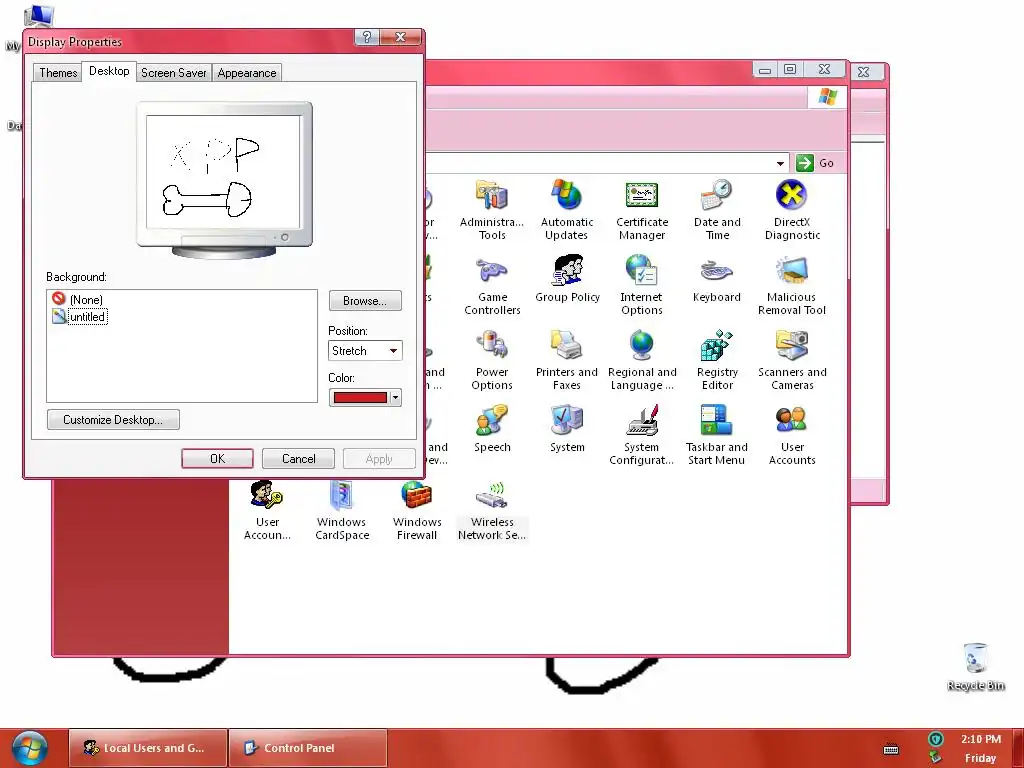Open Keyboard settings icon
The height and width of the screenshot is (768, 1024).
tap(717, 279)
